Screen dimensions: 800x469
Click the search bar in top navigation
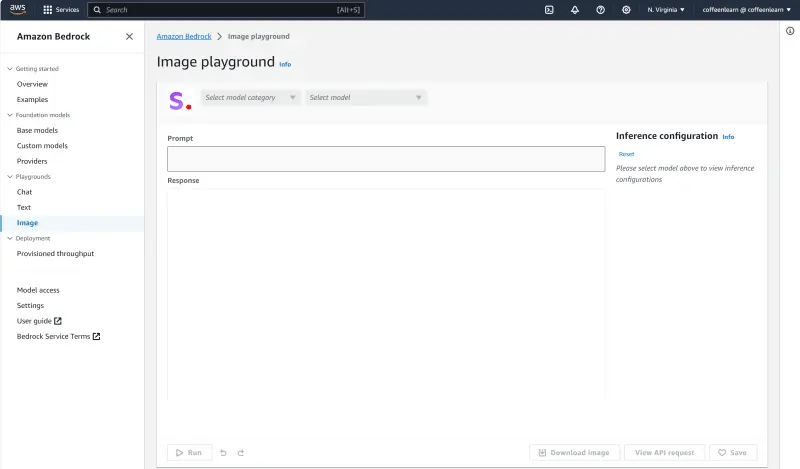pyautogui.click(x=226, y=10)
